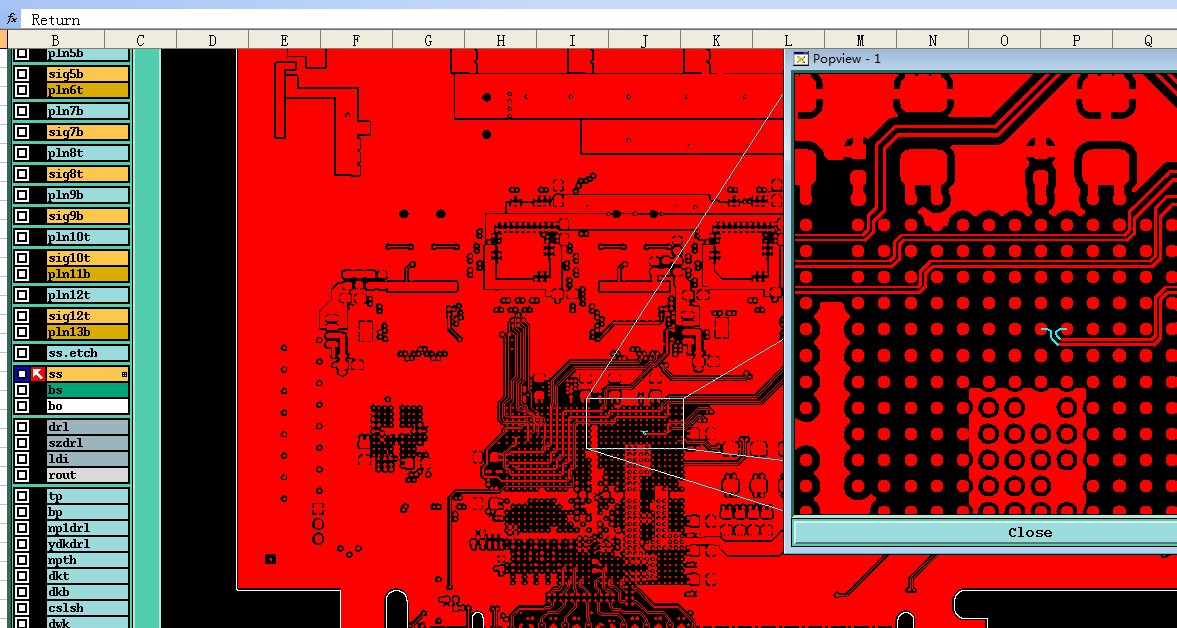
Task: Select the sig12t layer name
Action: click(x=87, y=316)
